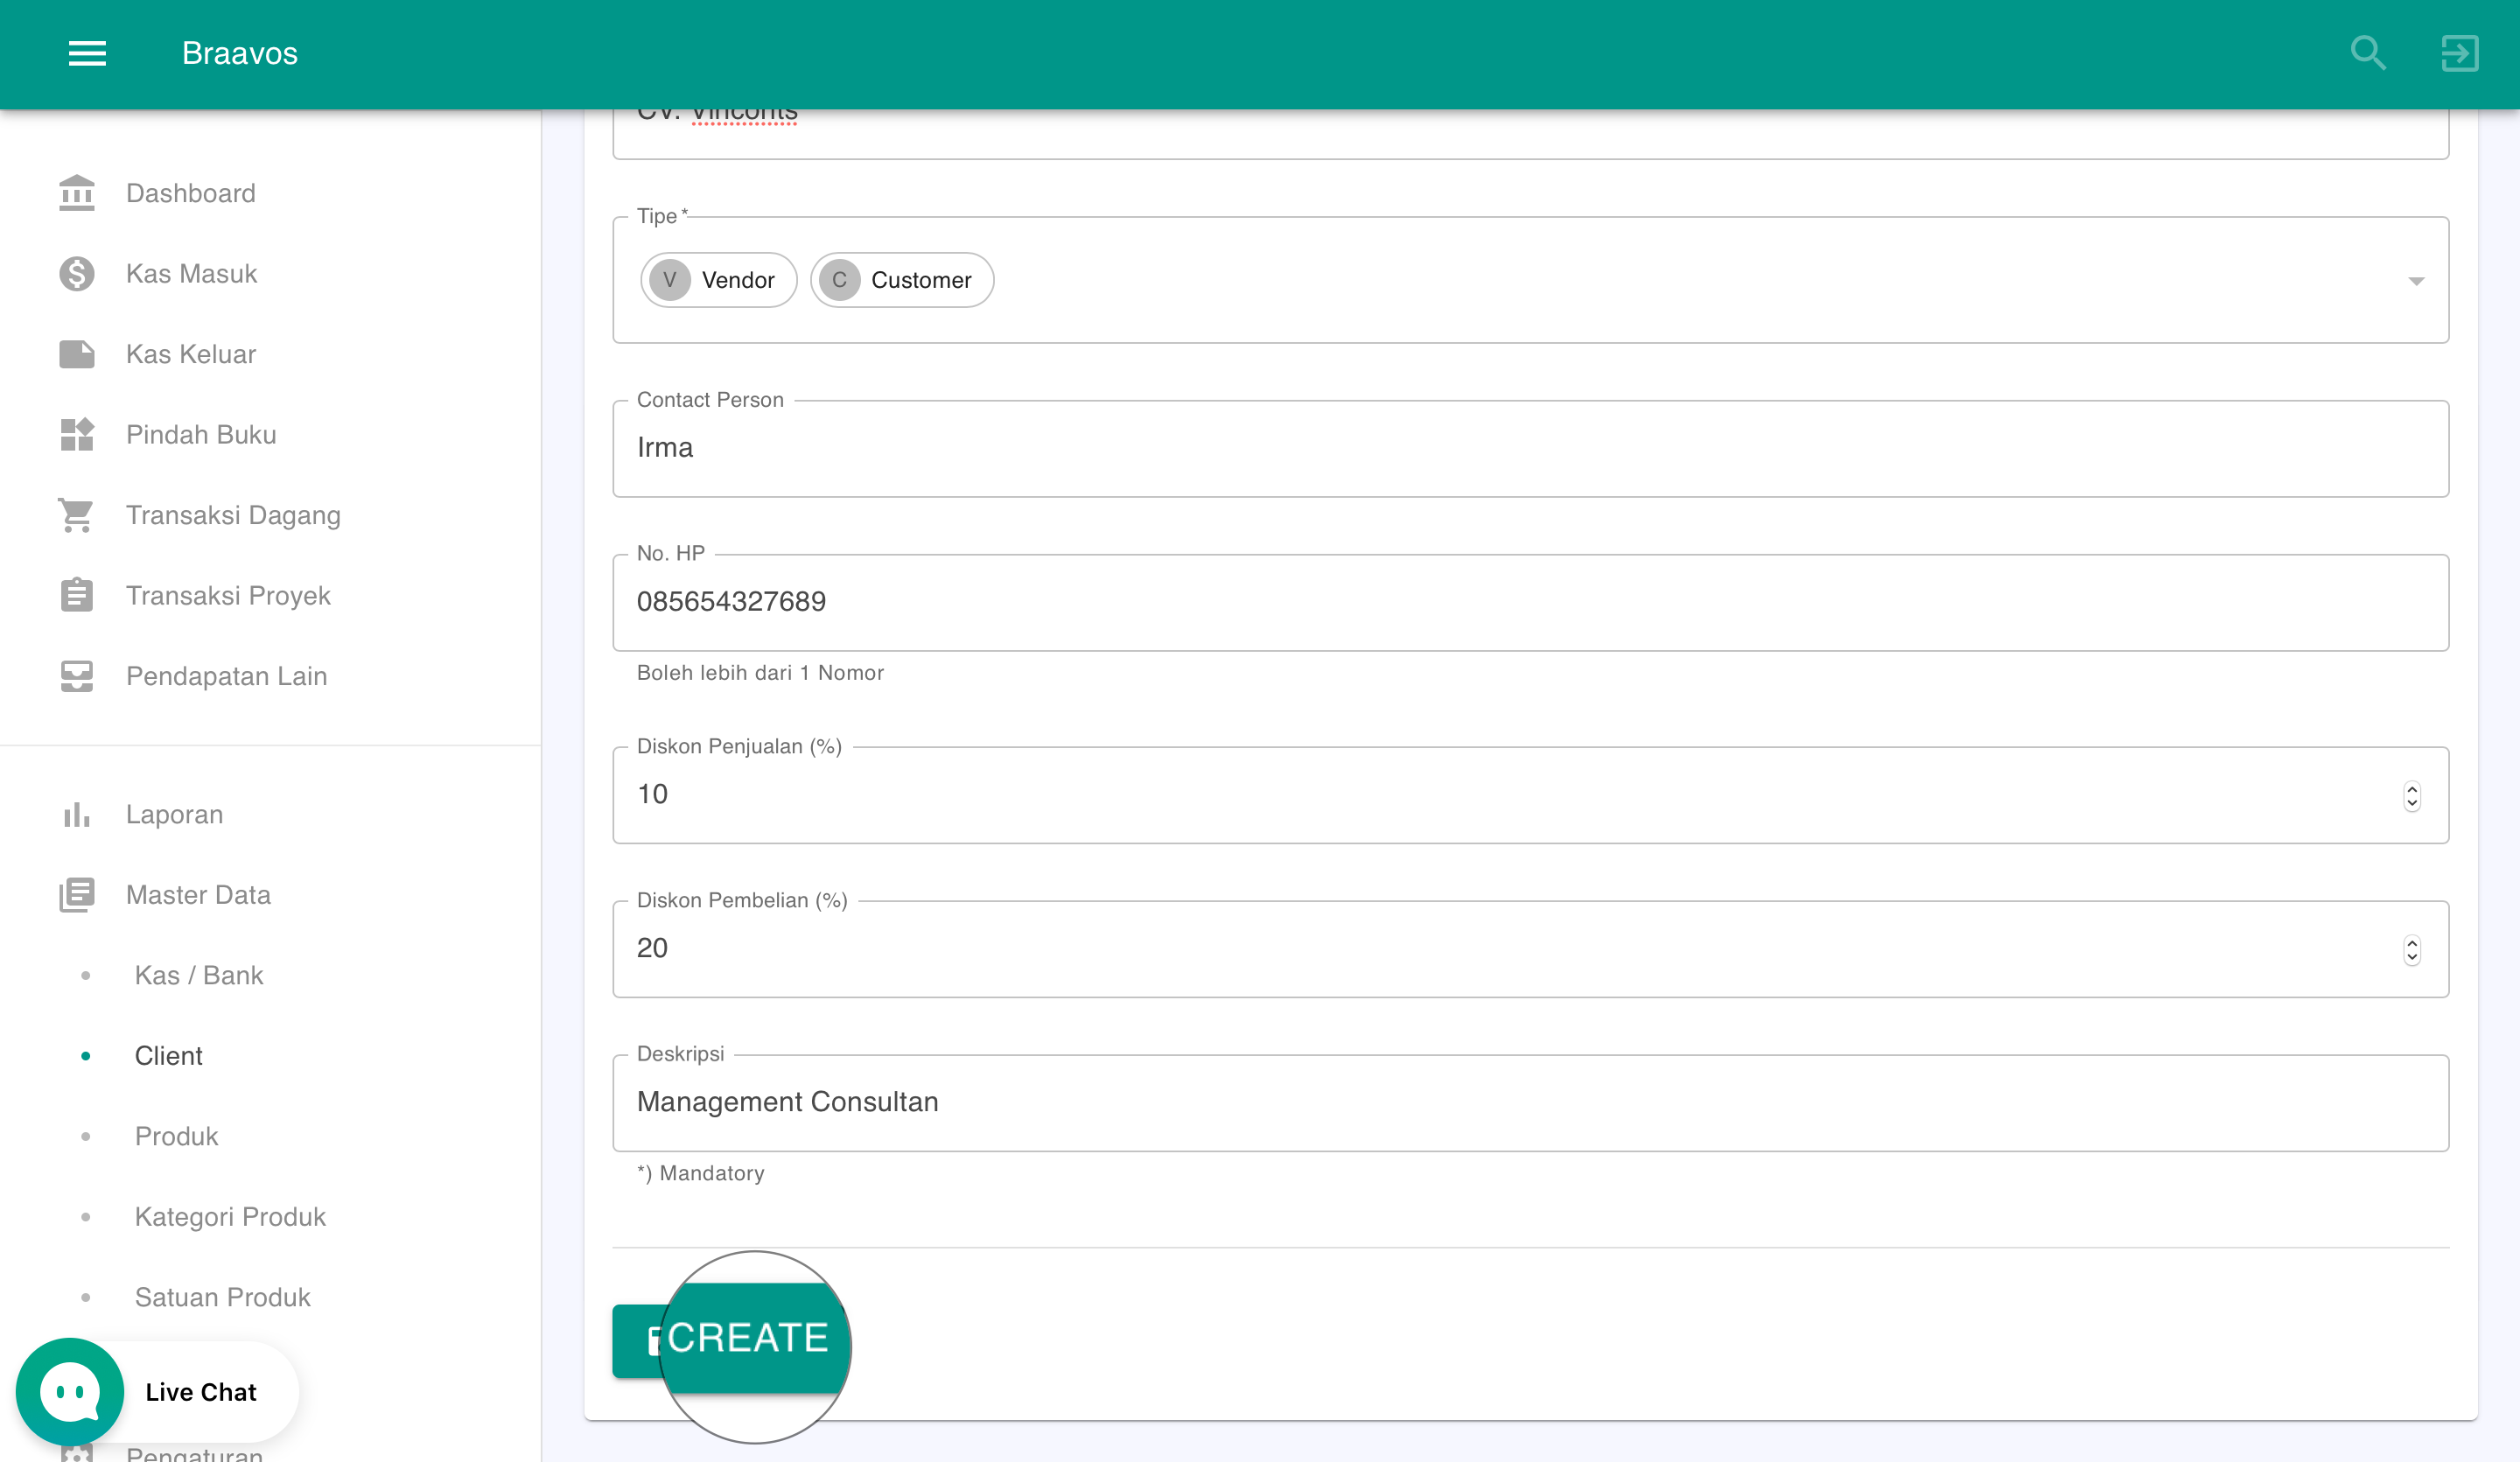Screen dimensions: 2520x1462
Task: Remove the Customer chip from Tipe
Action: [901, 280]
